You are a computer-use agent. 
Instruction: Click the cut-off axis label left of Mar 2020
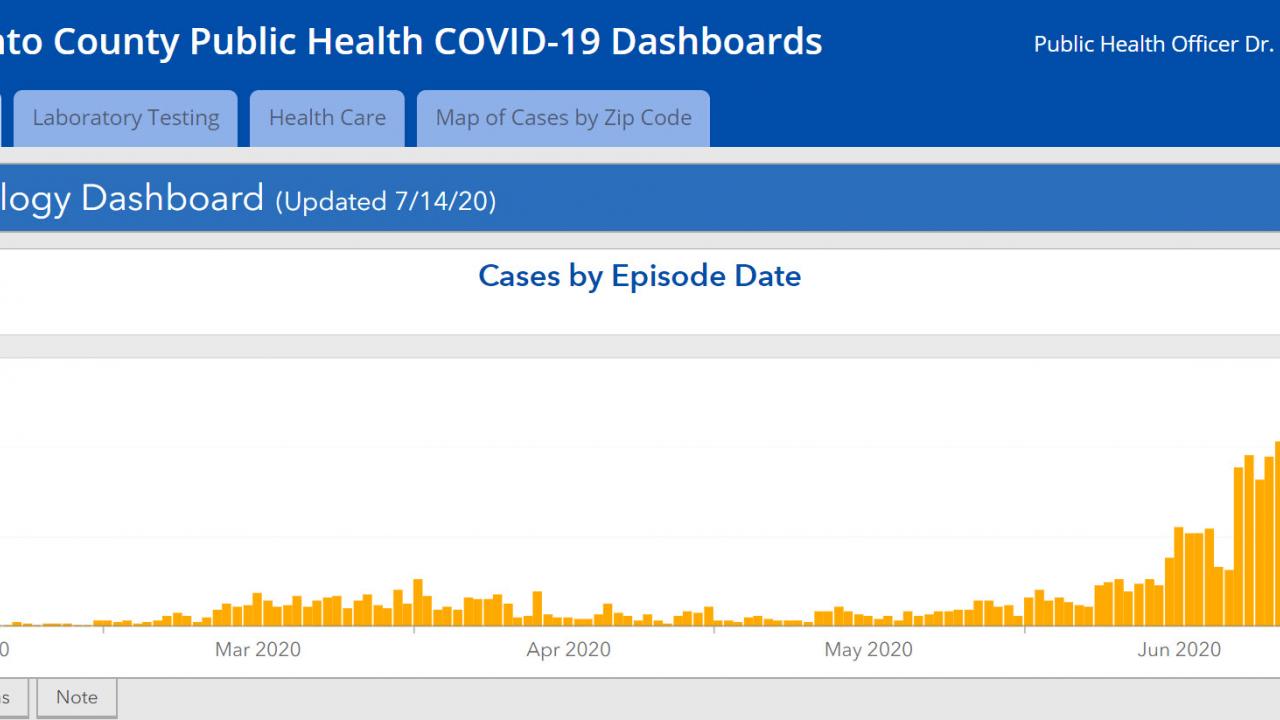pyautogui.click(x=3, y=650)
